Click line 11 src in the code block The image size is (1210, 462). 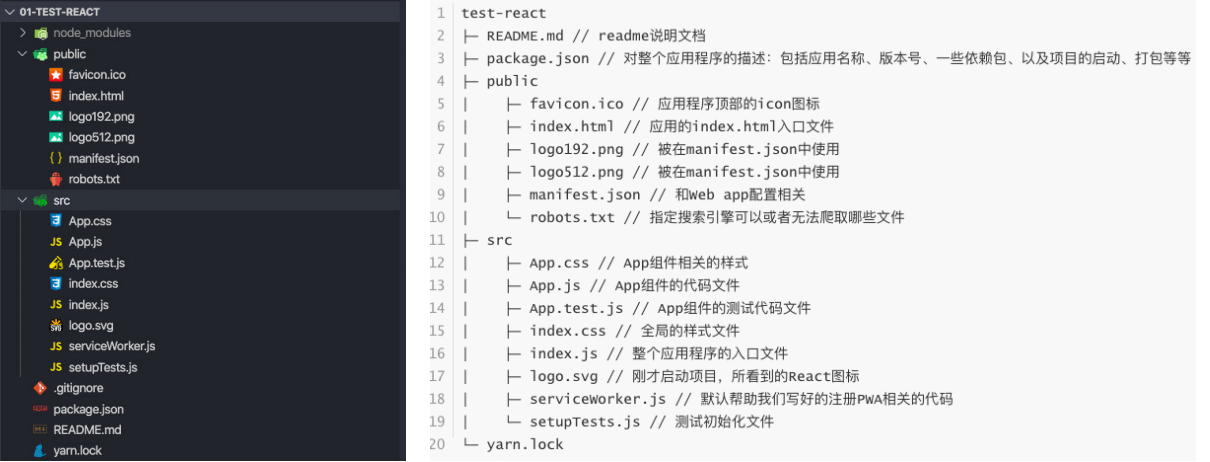tap(499, 240)
